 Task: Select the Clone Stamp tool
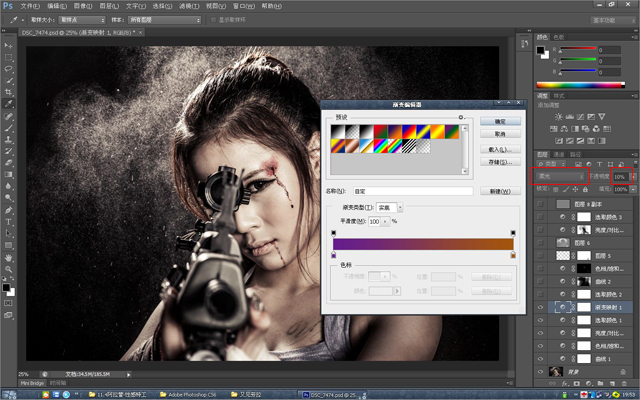pos(9,139)
